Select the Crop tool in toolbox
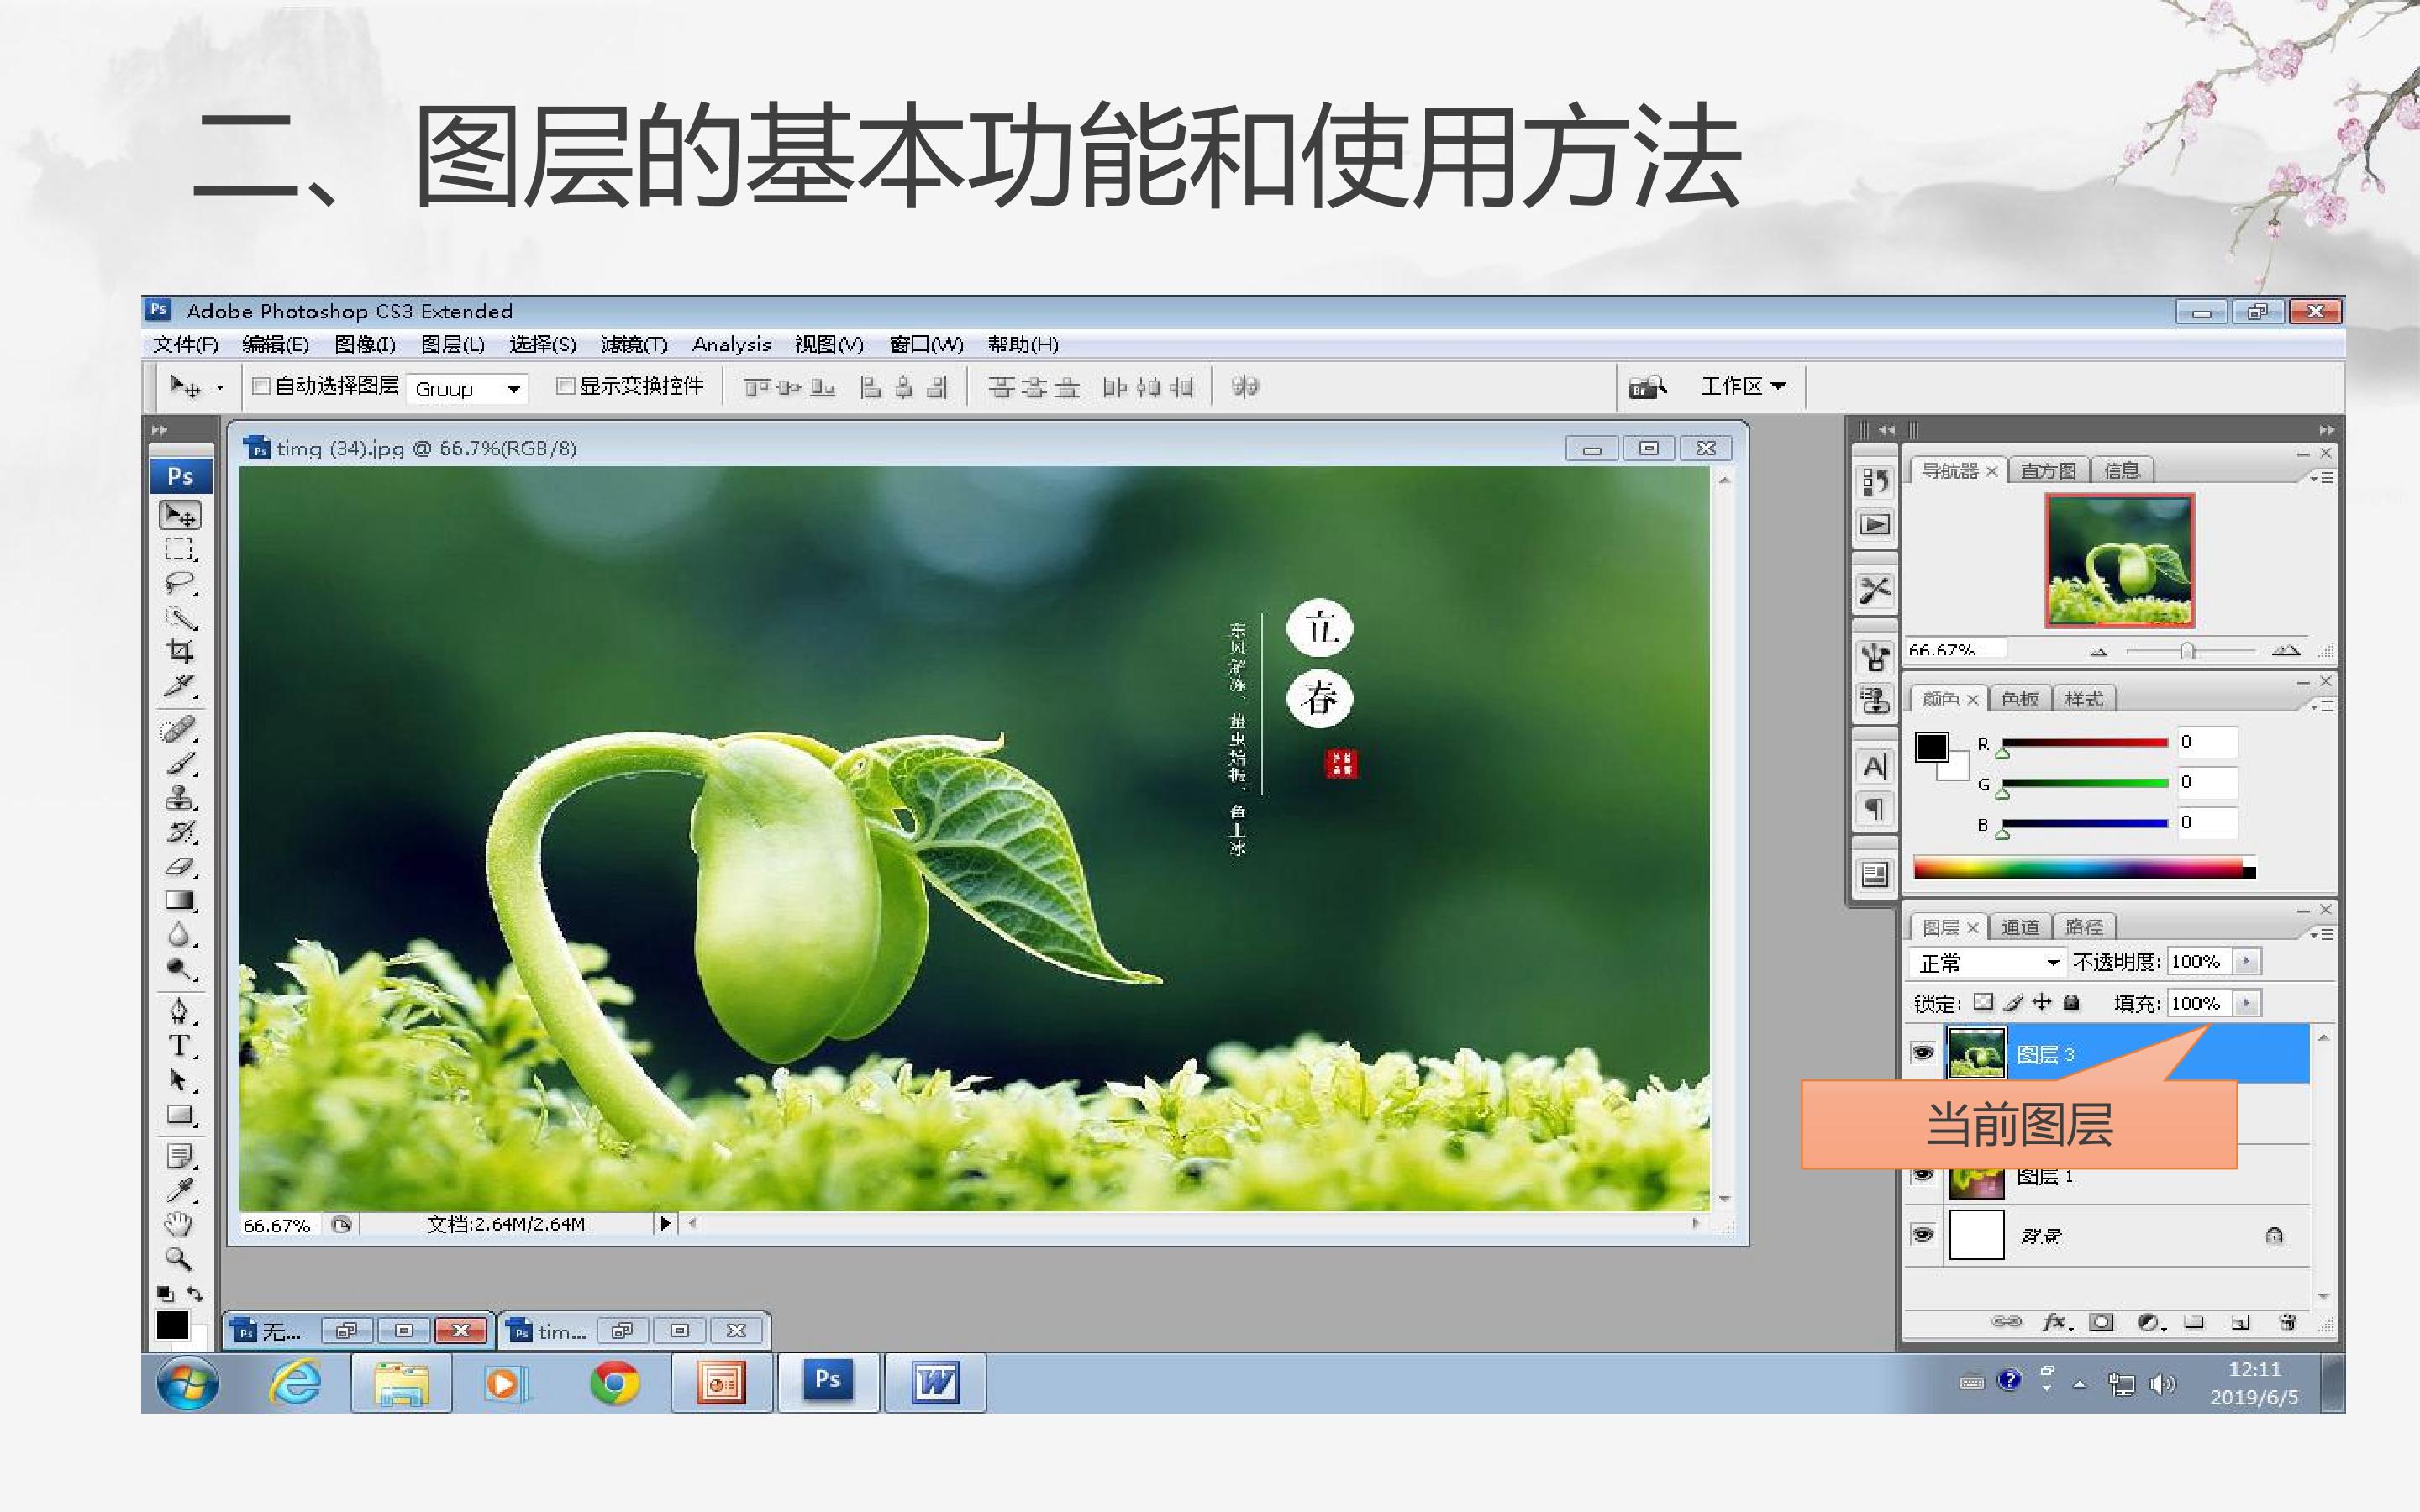The width and height of the screenshot is (2420, 1512). [x=180, y=651]
